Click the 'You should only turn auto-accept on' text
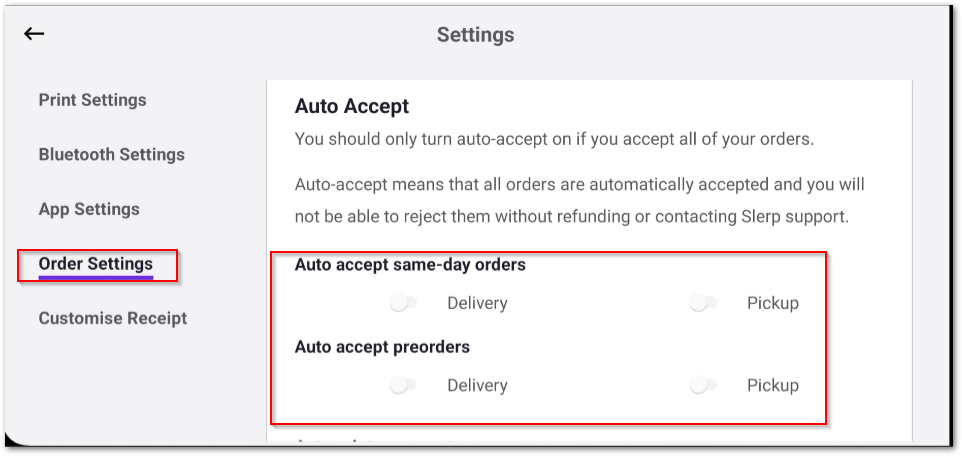Viewport: 962px width, 456px height. point(554,139)
